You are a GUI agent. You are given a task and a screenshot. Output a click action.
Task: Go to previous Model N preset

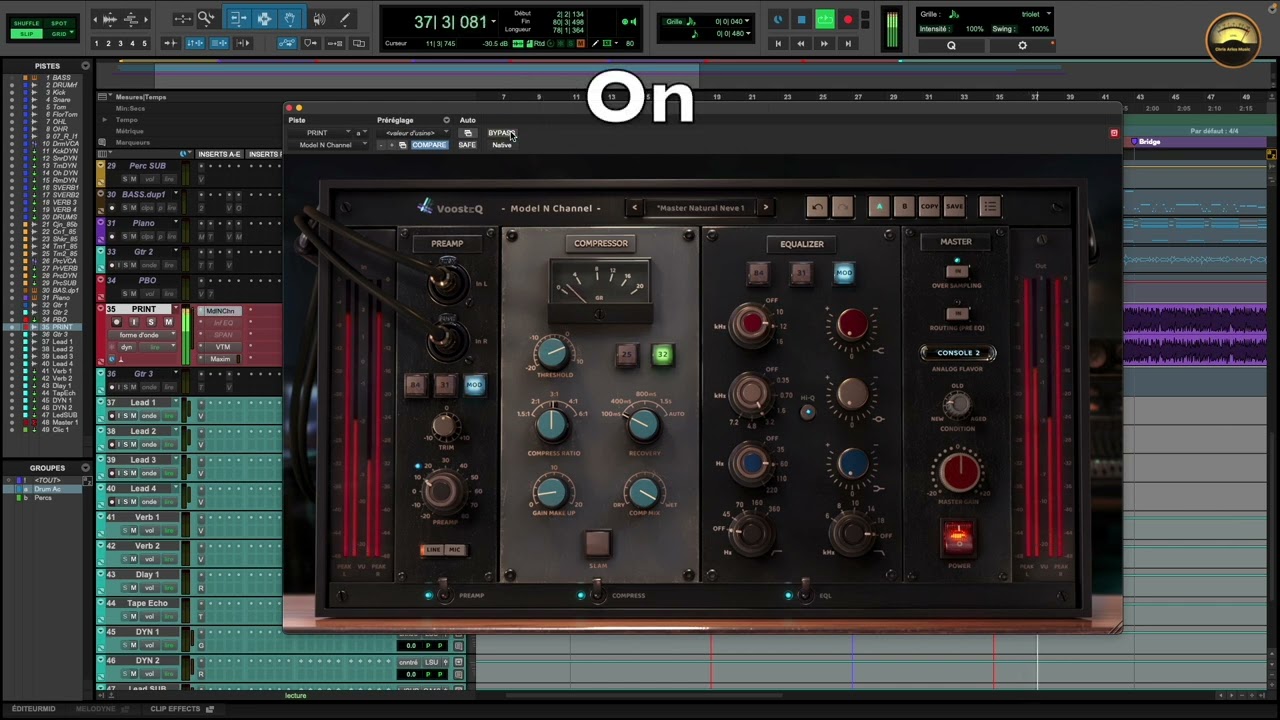coord(635,208)
